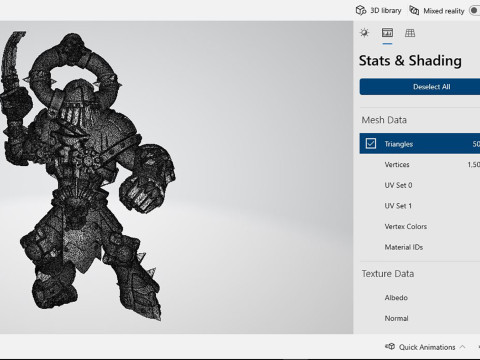480x360 pixels.
Task: Click the Quick Animations cube icon
Action: click(390, 347)
